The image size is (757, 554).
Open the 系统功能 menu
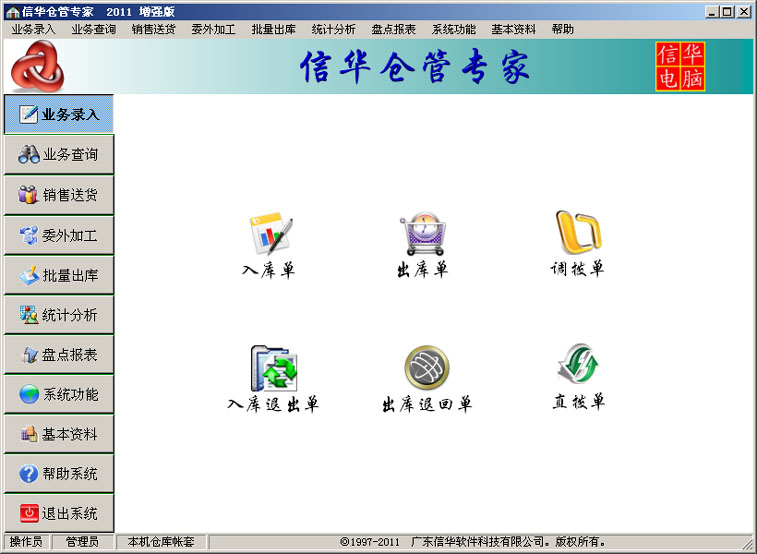pyautogui.click(x=454, y=29)
